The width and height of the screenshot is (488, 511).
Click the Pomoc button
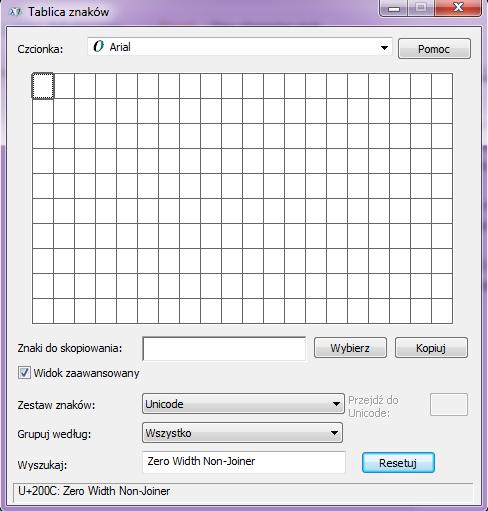tap(434, 49)
